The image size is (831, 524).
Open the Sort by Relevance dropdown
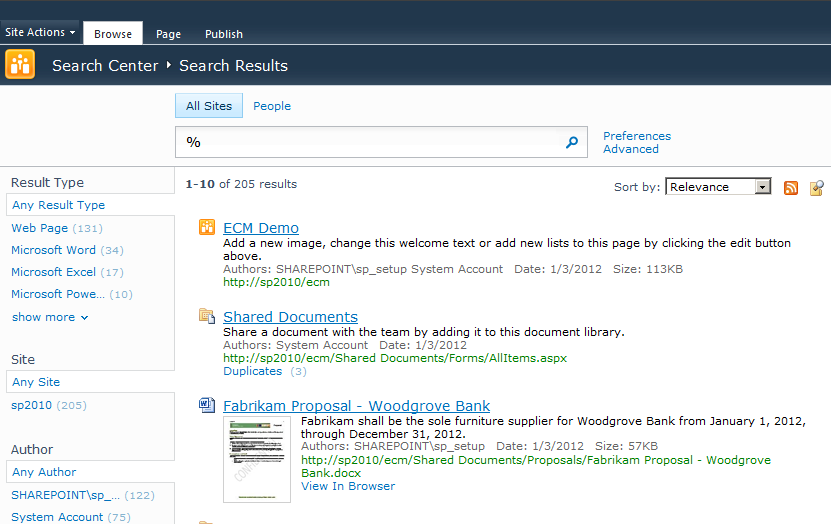[718, 186]
